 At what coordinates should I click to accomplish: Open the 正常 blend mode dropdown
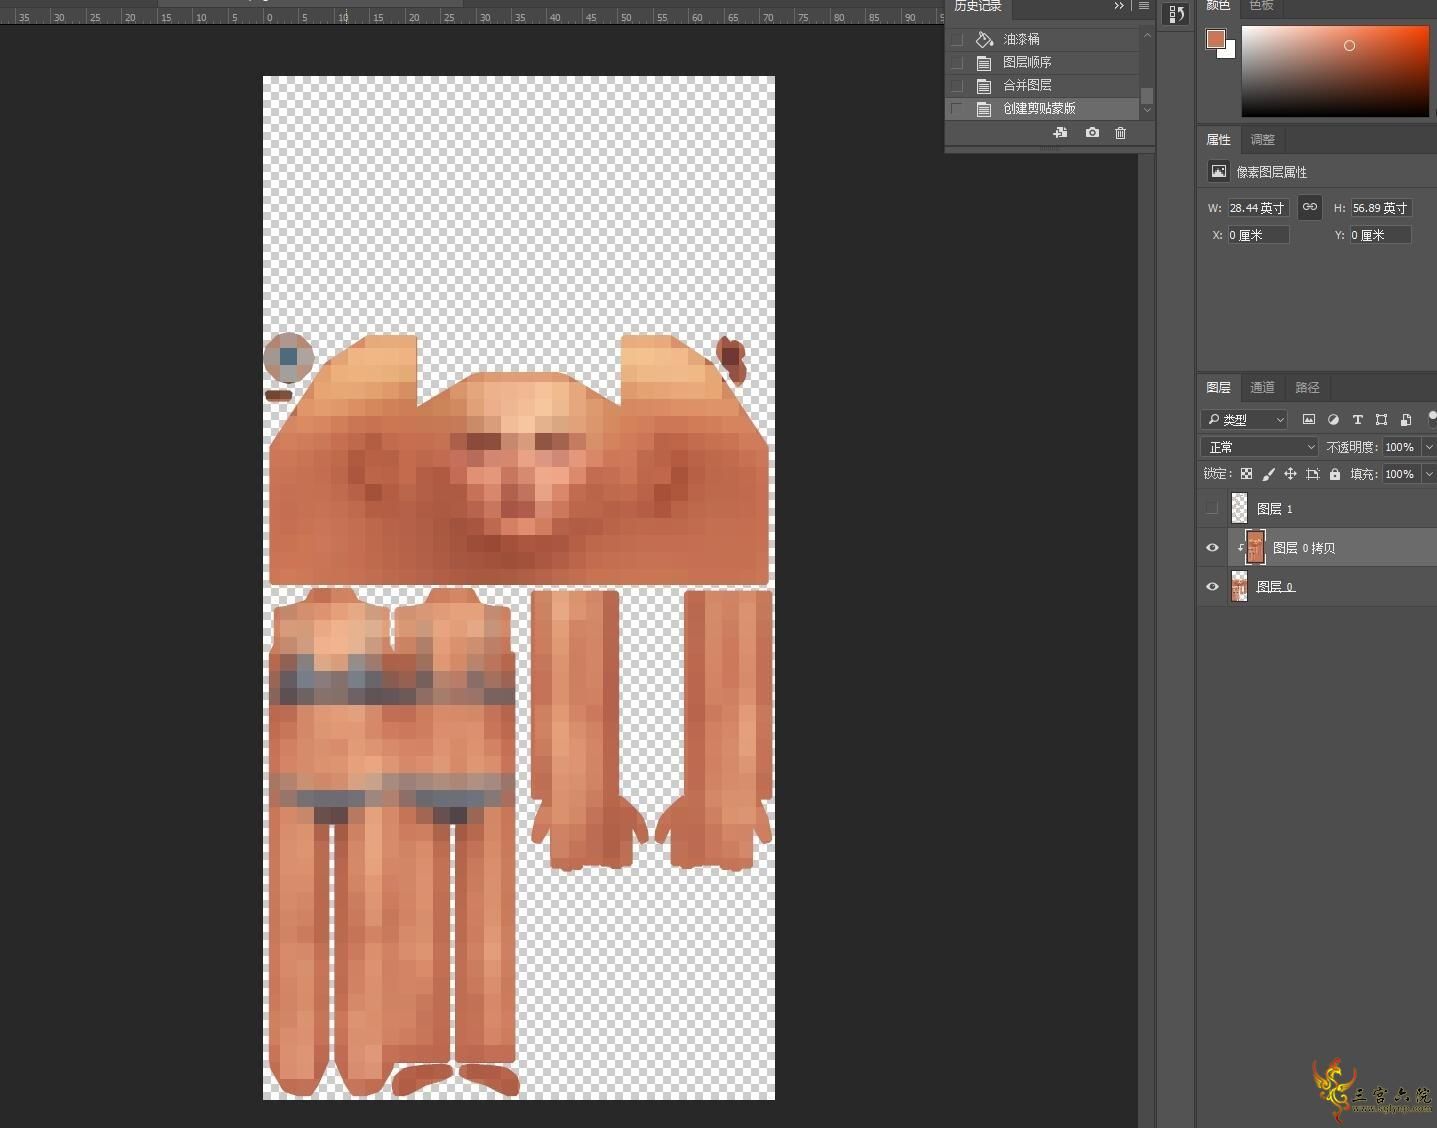pyautogui.click(x=1259, y=447)
